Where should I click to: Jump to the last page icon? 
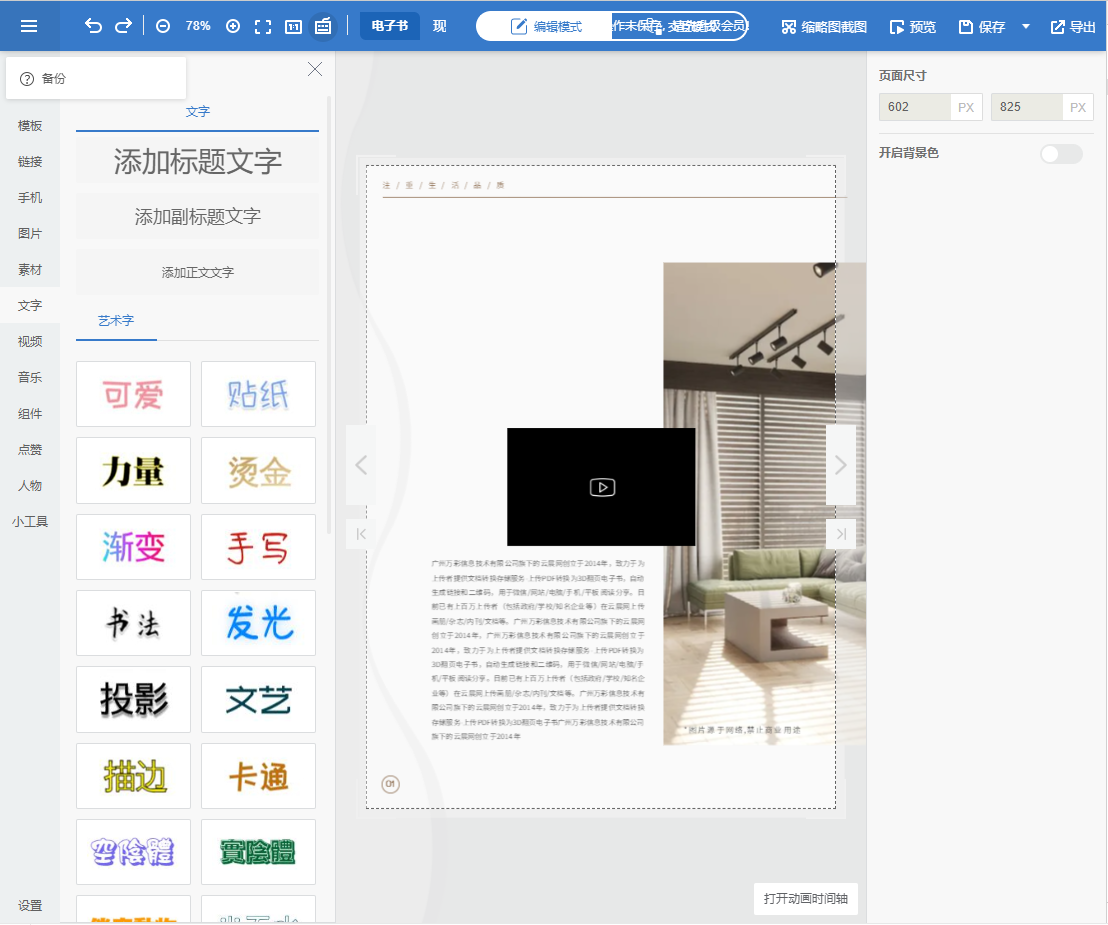[841, 534]
